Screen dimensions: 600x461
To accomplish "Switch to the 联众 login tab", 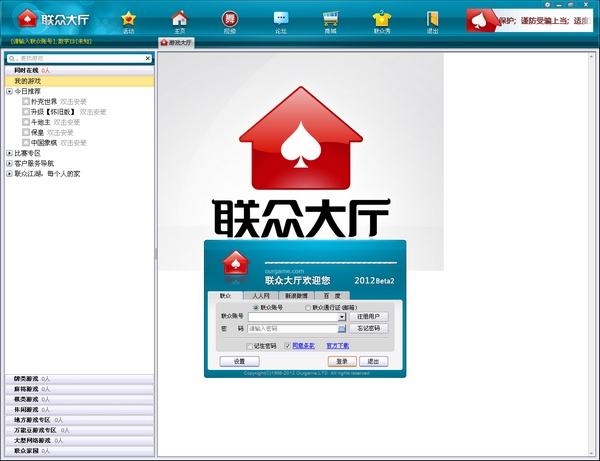I will (x=225, y=296).
